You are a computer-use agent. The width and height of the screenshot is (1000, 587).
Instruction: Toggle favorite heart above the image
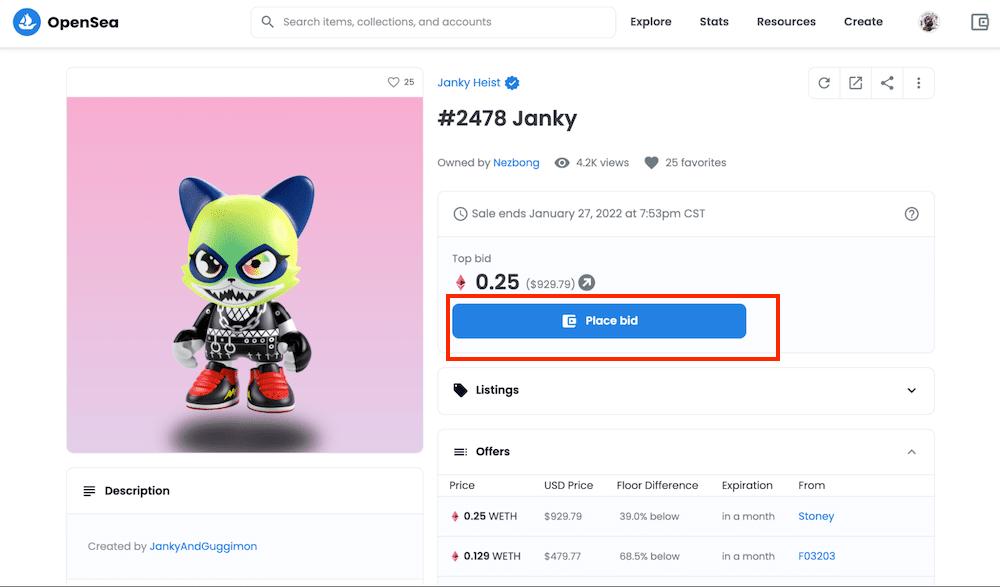pos(393,82)
